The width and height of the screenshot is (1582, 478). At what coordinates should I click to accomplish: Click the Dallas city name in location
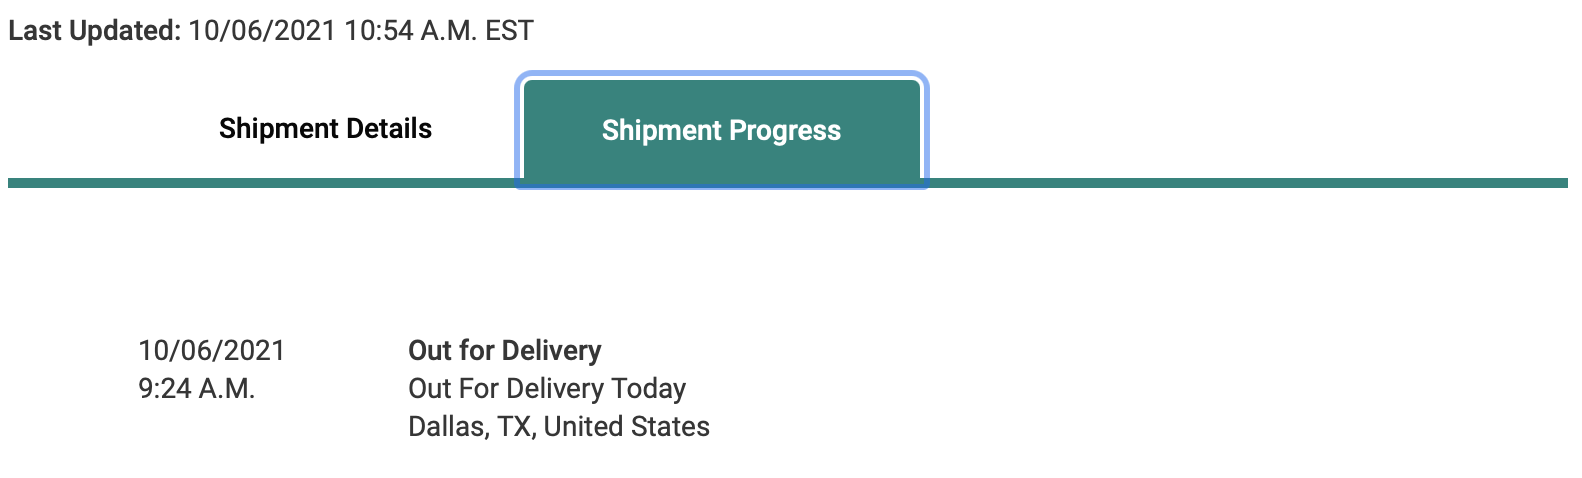click(x=445, y=427)
